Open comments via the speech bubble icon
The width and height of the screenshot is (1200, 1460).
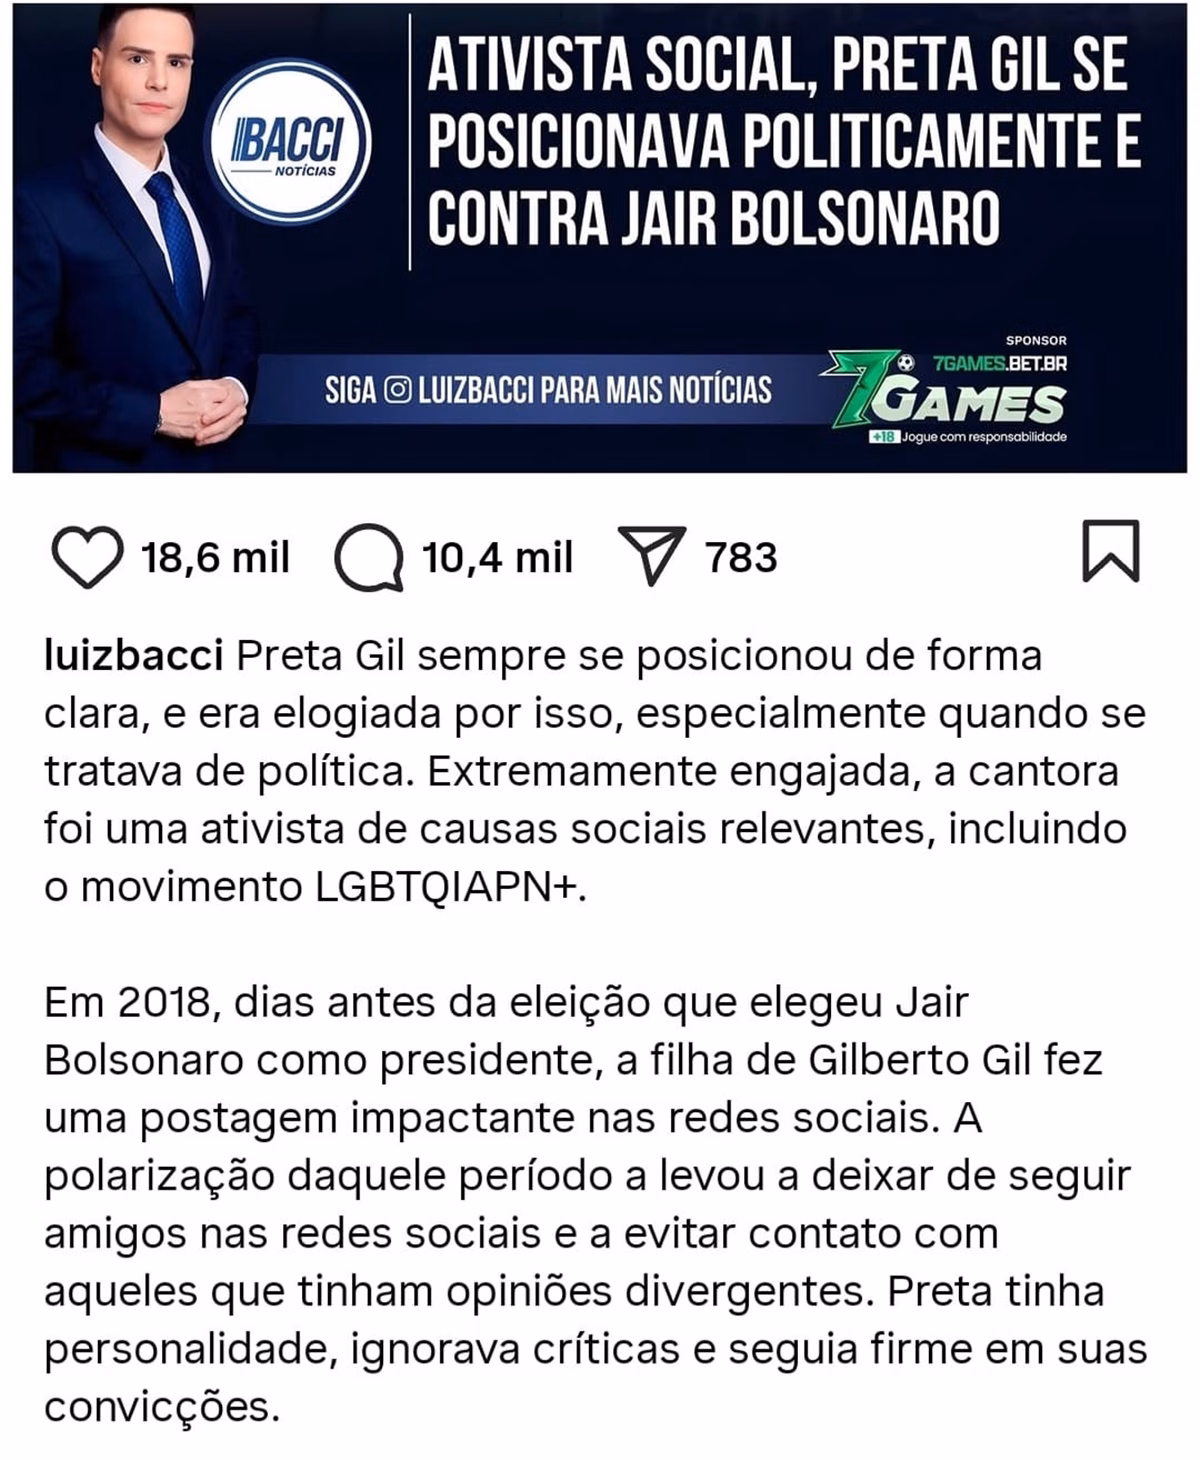point(369,557)
